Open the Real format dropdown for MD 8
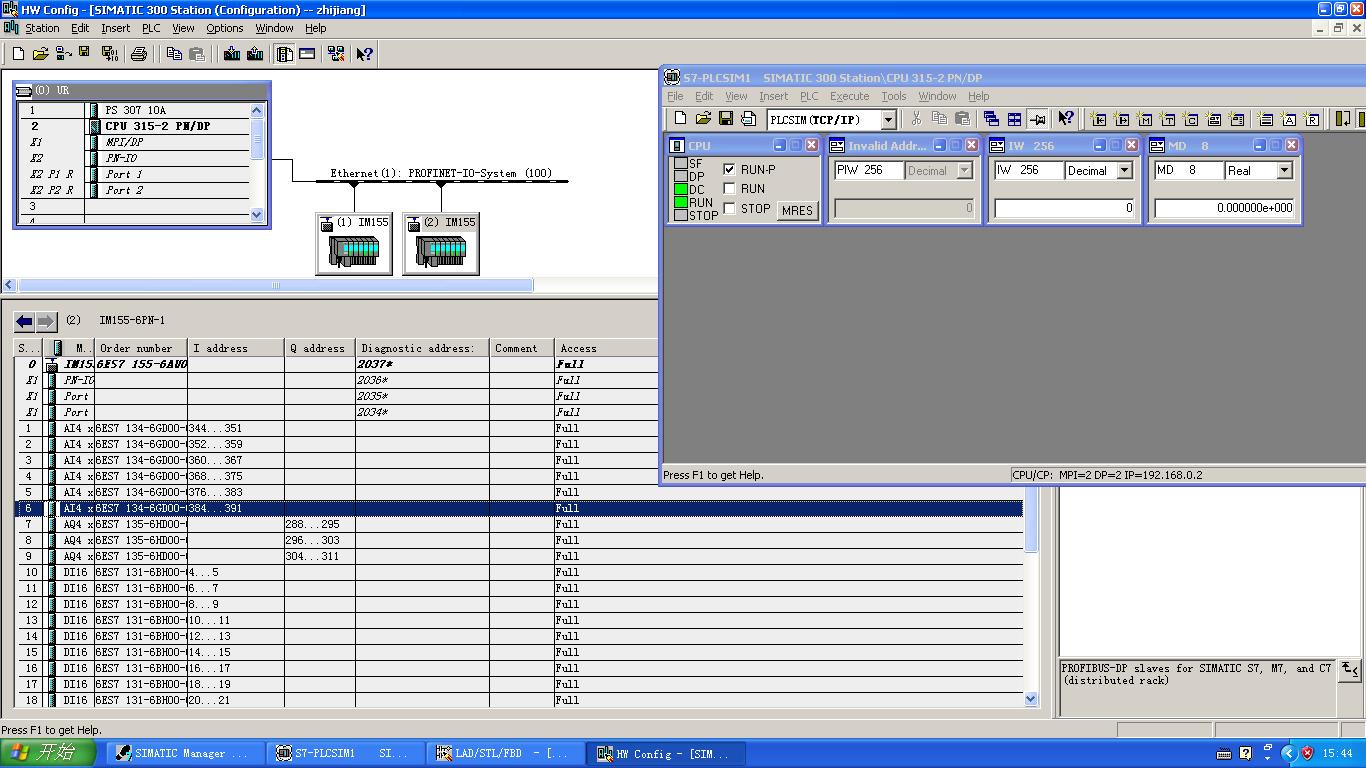The height and width of the screenshot is (768, 1366). pos(1285,171)
